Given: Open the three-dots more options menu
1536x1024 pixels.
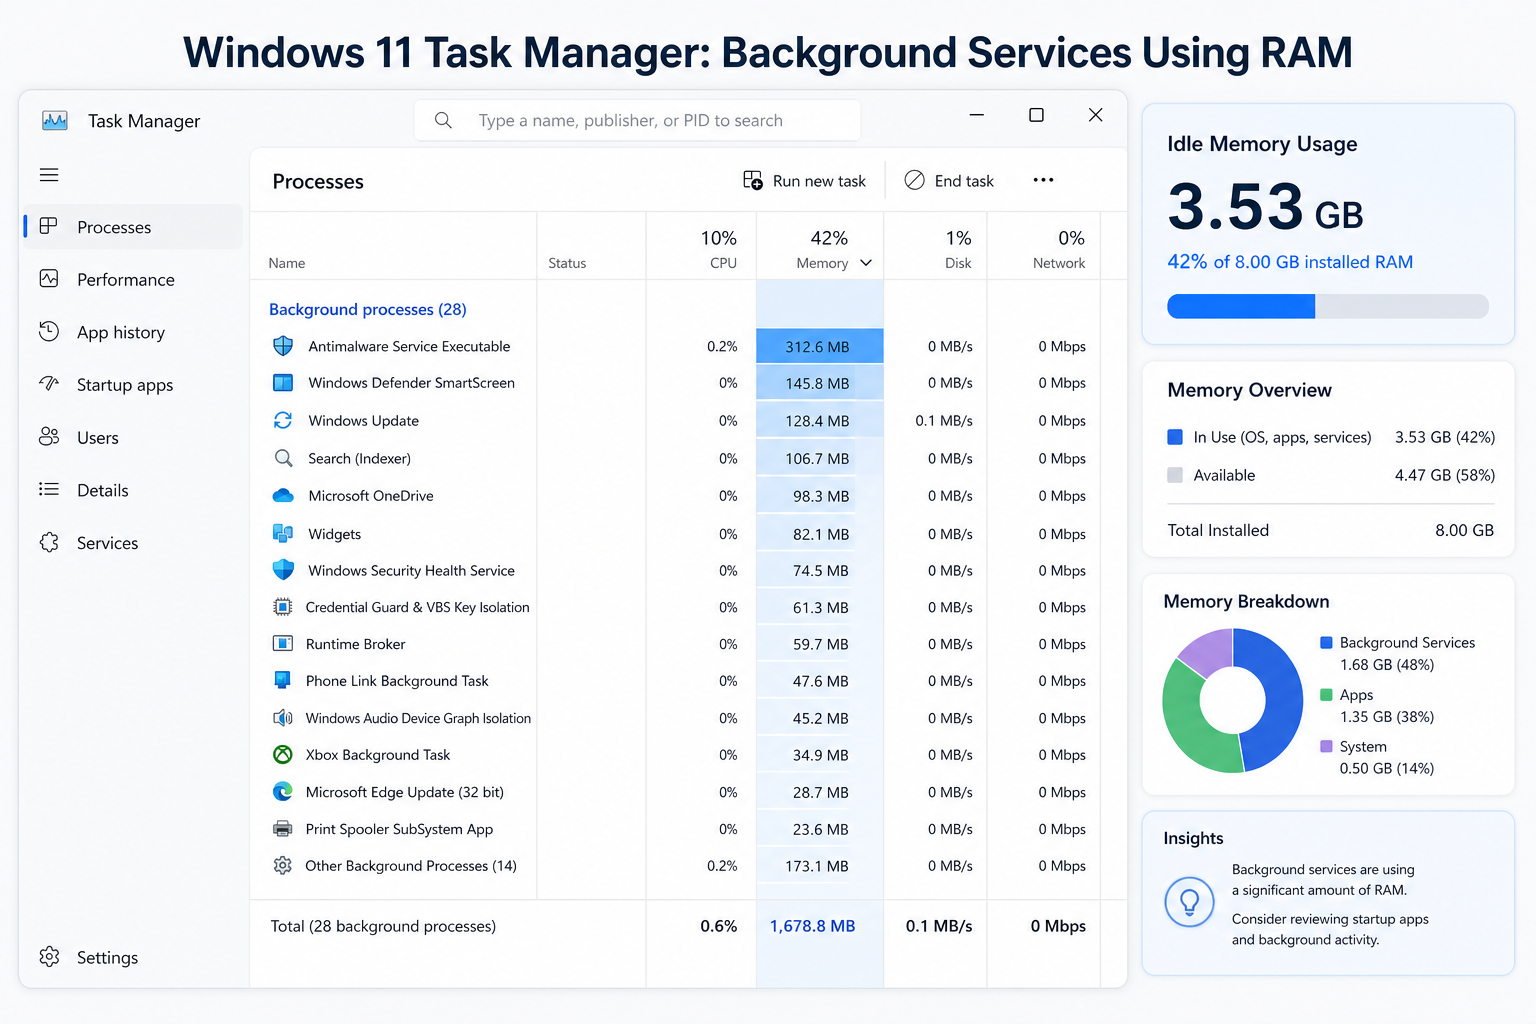Looking at the screenshot, I should coord(1043,180).
